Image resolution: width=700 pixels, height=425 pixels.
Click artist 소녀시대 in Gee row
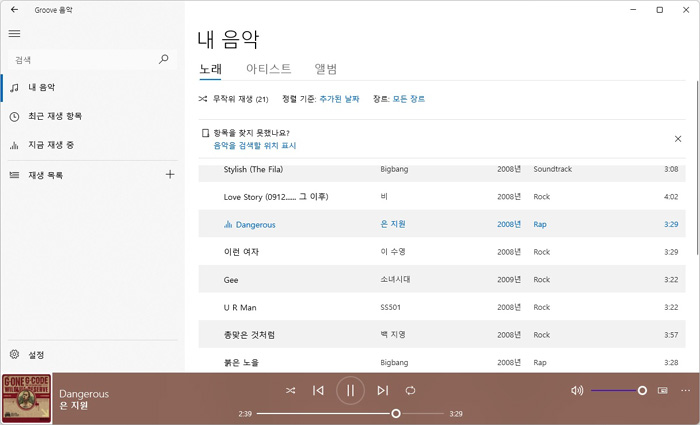tap(395, 279)
